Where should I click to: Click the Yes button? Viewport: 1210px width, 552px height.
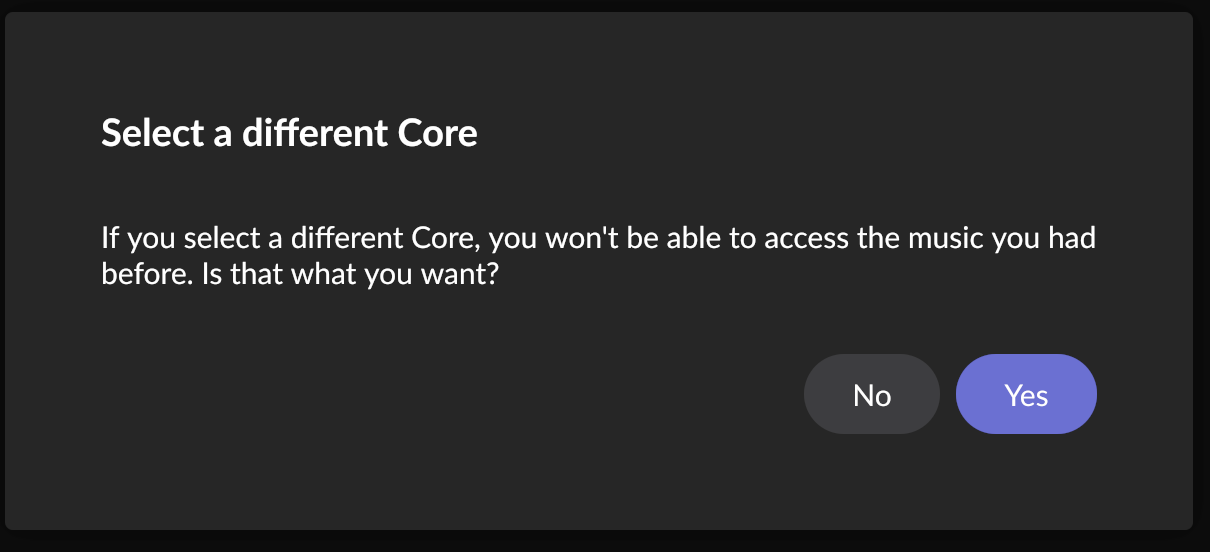point(1026,395)
